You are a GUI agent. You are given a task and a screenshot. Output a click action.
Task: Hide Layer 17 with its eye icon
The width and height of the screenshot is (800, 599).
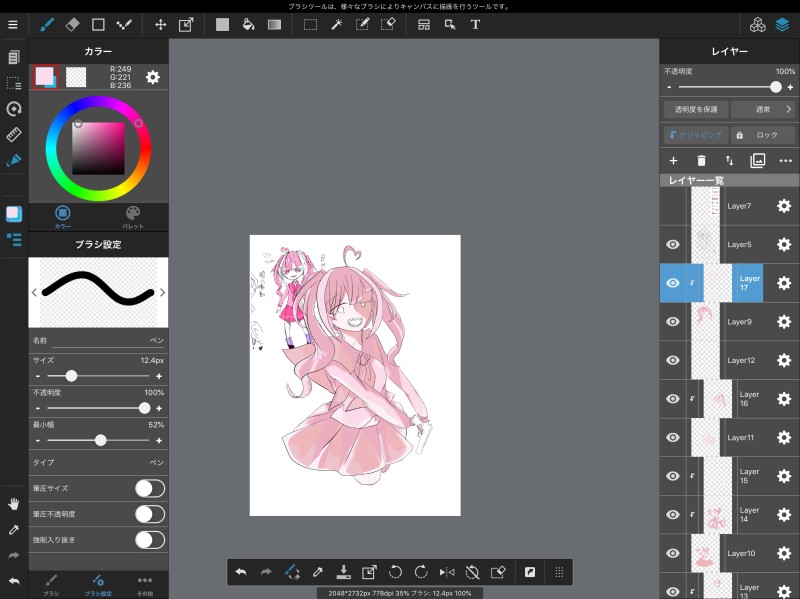click(x=673, y=283)
